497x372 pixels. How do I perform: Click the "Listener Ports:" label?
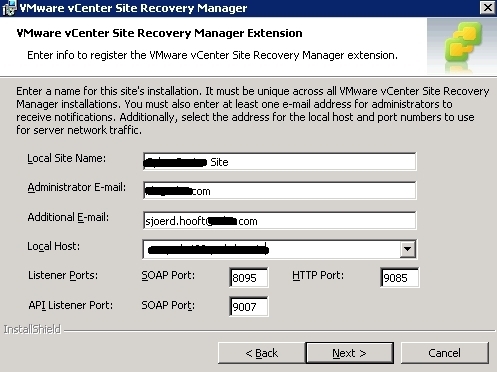(63, 275)
